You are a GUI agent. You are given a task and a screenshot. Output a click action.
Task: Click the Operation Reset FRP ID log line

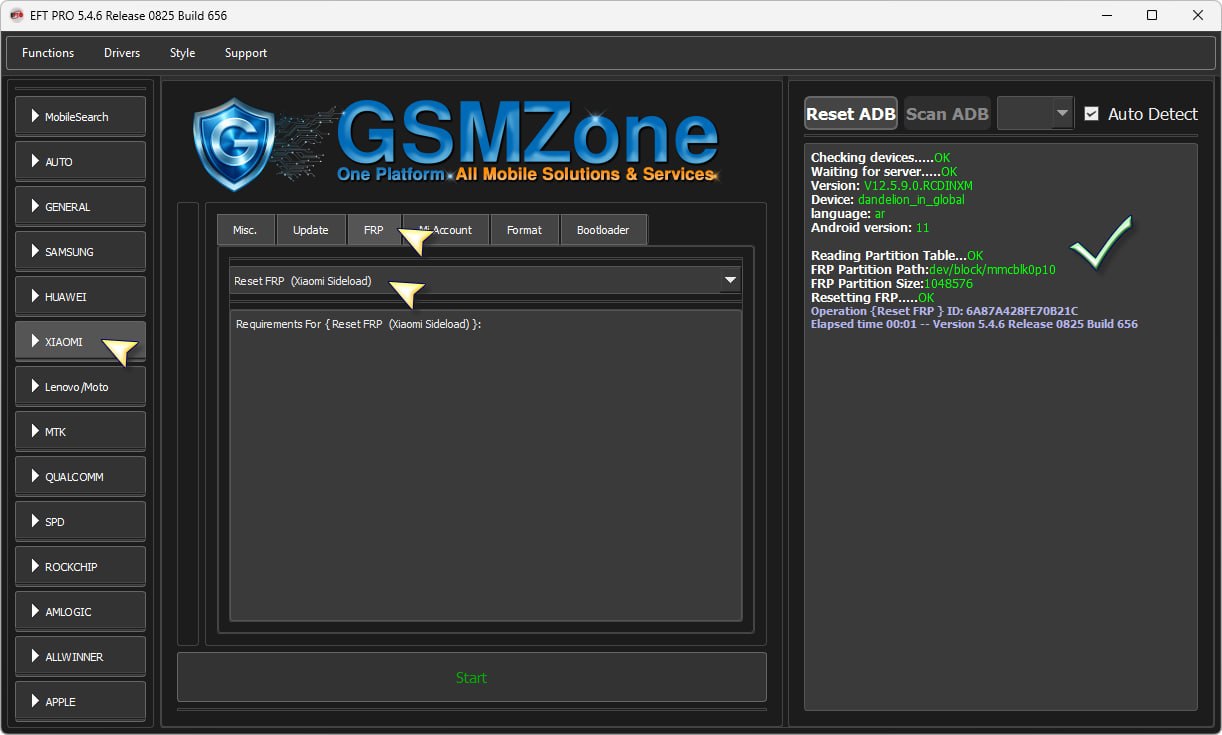[x=944, y=311]
